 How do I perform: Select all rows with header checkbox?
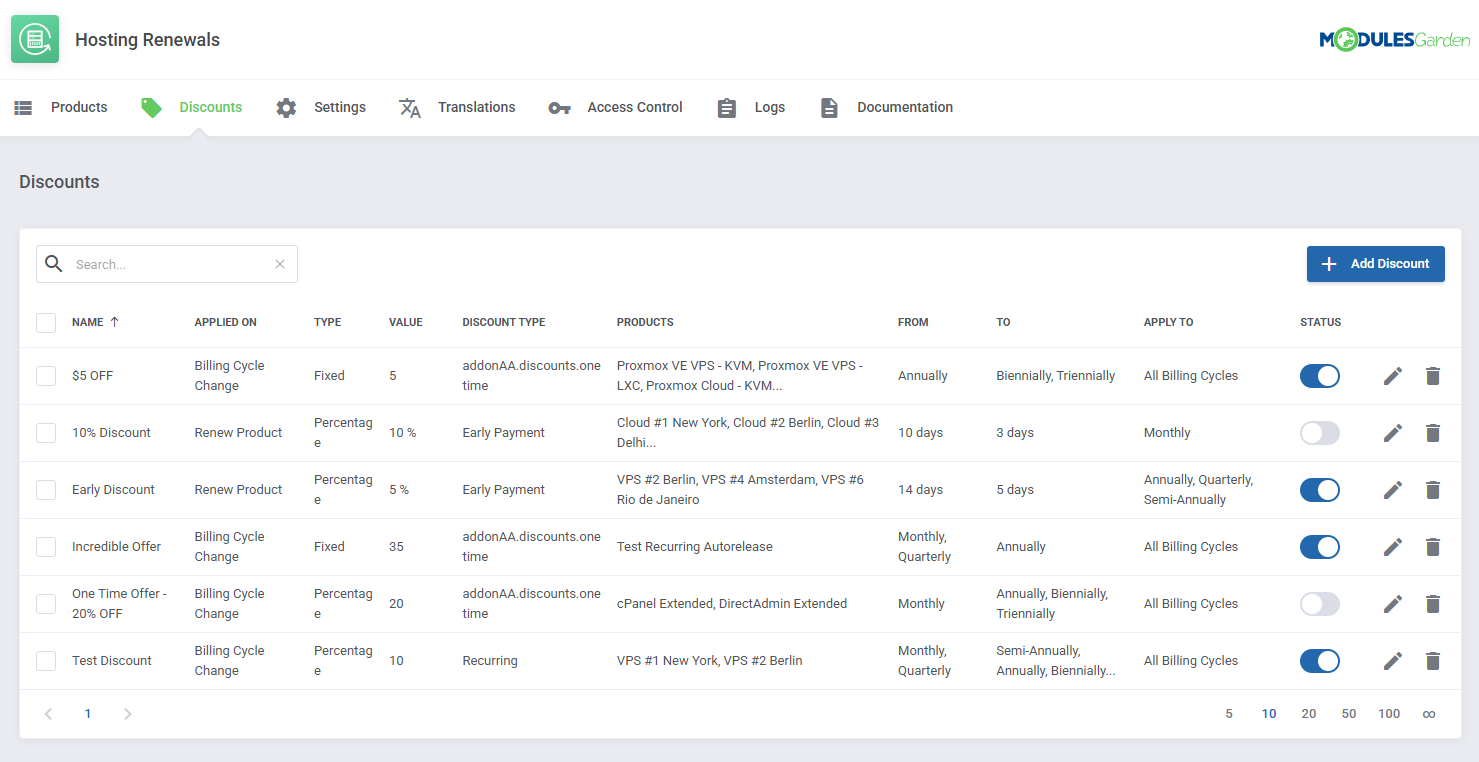click(x=46, y=323)
